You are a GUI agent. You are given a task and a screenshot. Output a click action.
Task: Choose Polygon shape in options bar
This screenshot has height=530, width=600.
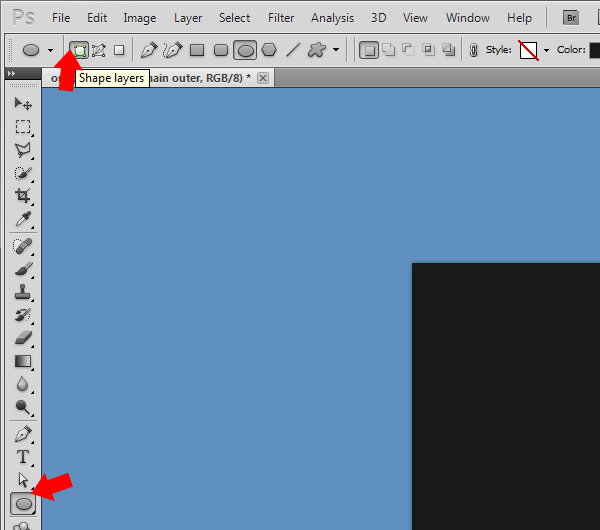tap(269, 50)
